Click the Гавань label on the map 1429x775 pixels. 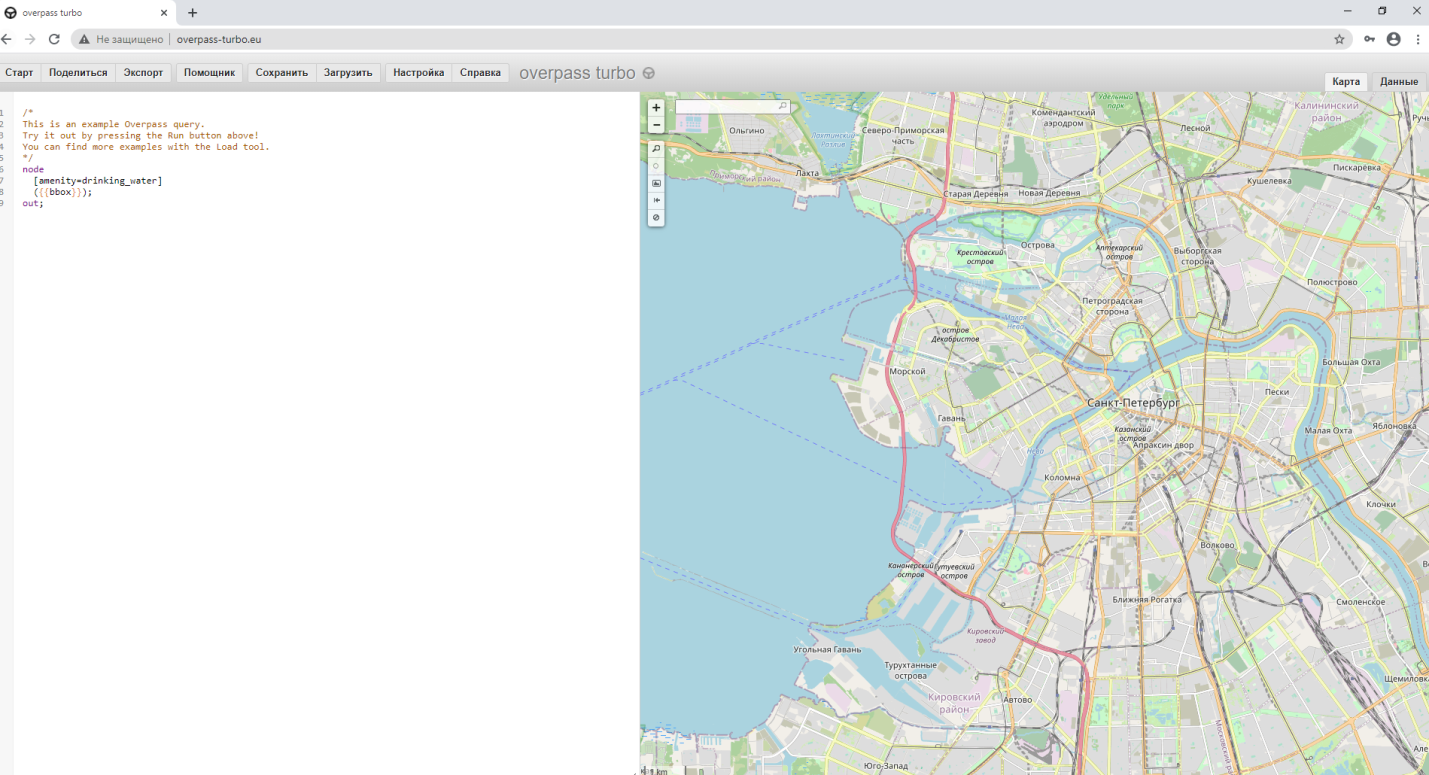tap(951, 418)
